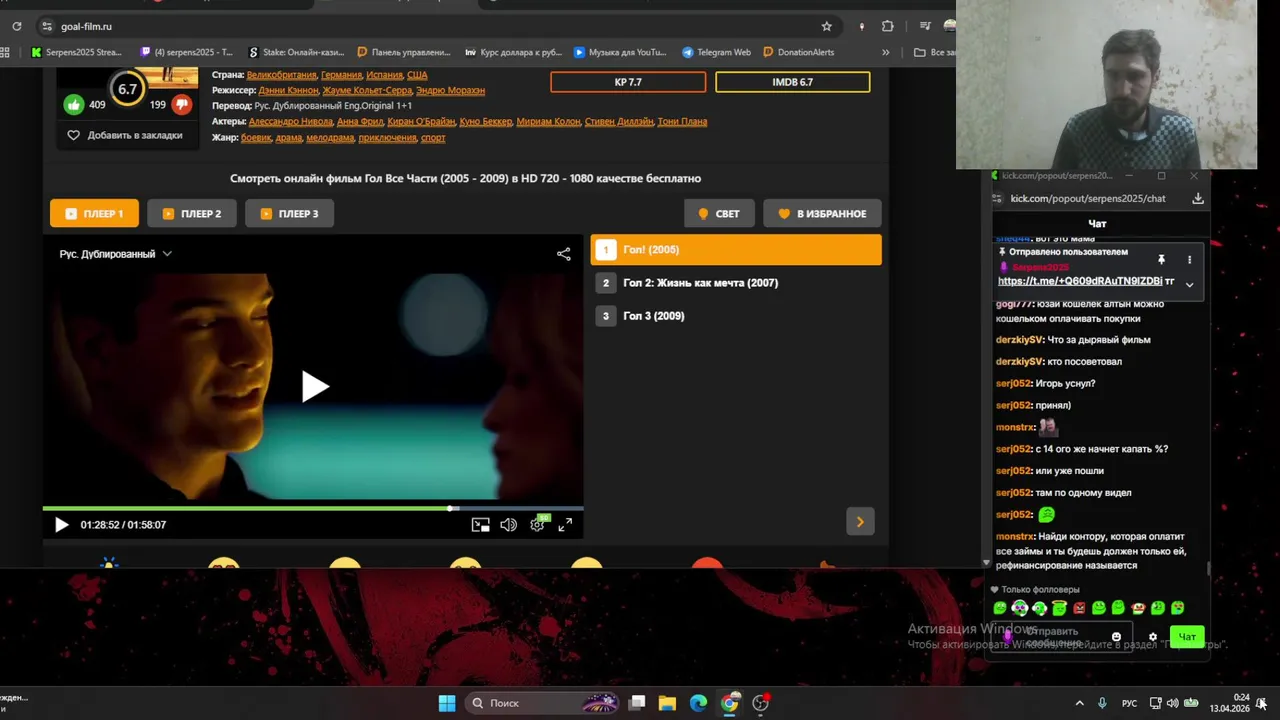The height and width of the screenshot is (720, 1280).
Task: Open the Великобритания country link
Action: [282, 75]
